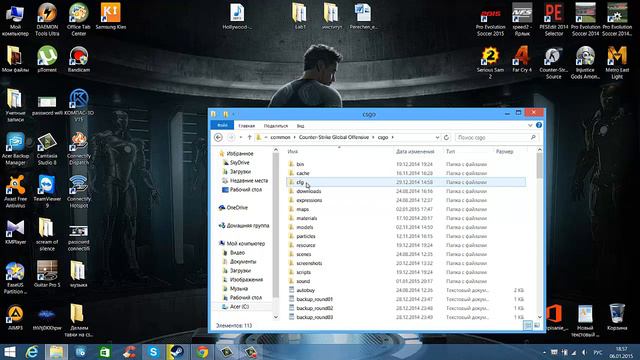Open the Avast Free Antivirus desktop icon
Image resolution: width=640 pixels, height=360 pixels.
click(16, 191)
